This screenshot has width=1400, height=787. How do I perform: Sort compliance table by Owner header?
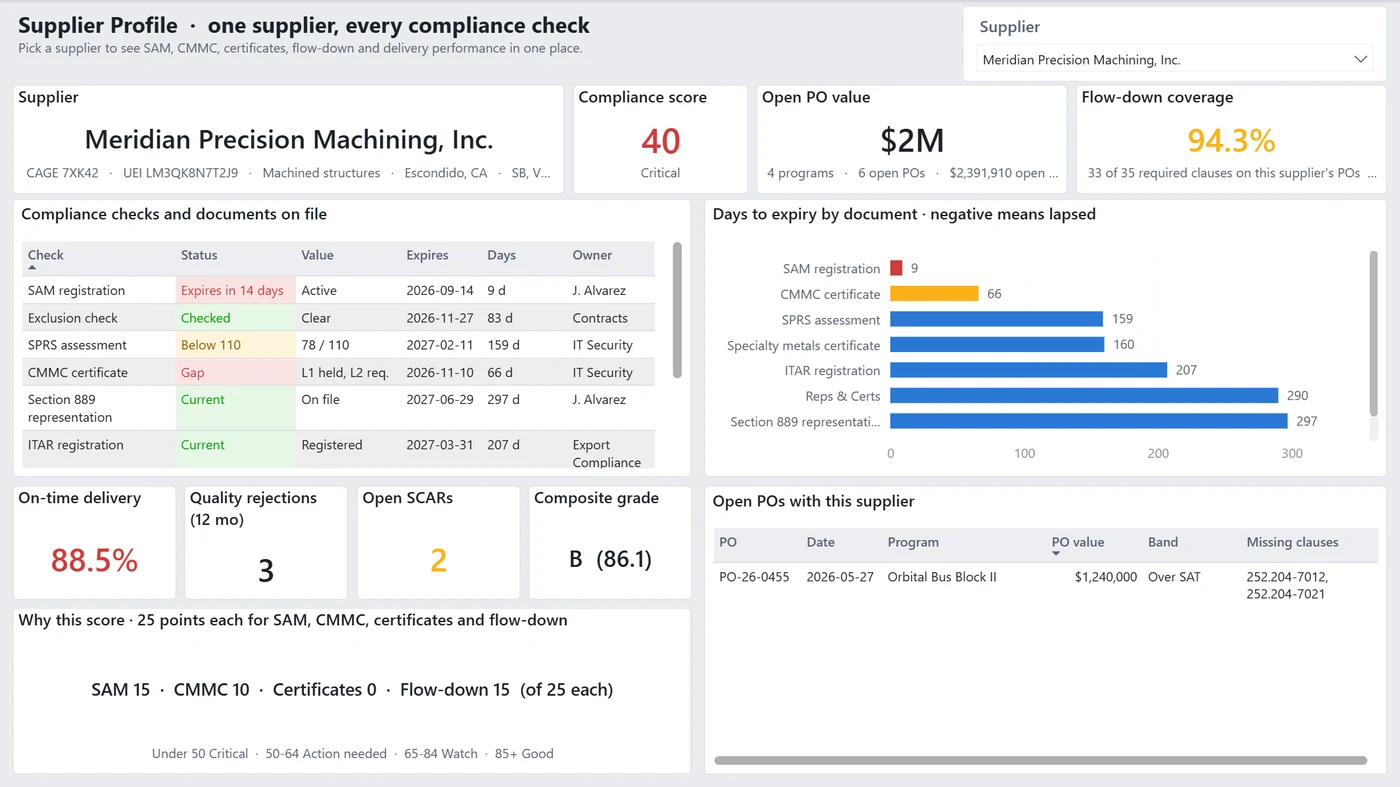[x=592, y=255]
